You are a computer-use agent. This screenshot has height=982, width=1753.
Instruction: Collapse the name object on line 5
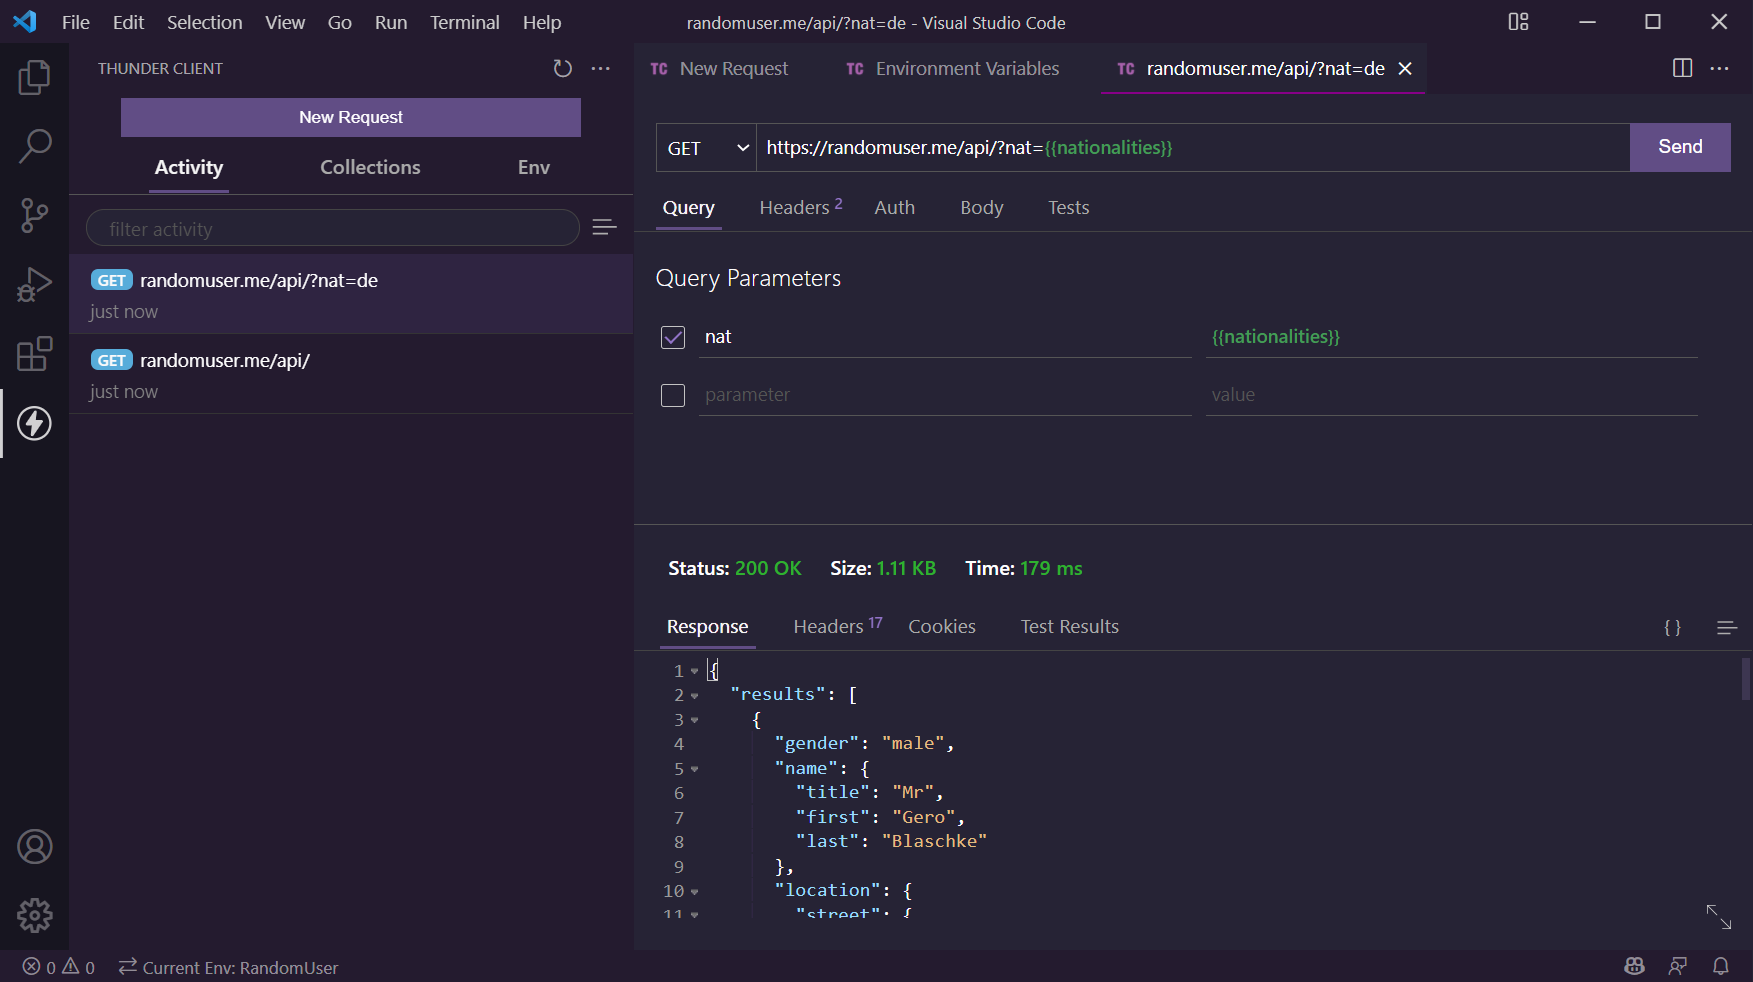coord(695,770)
